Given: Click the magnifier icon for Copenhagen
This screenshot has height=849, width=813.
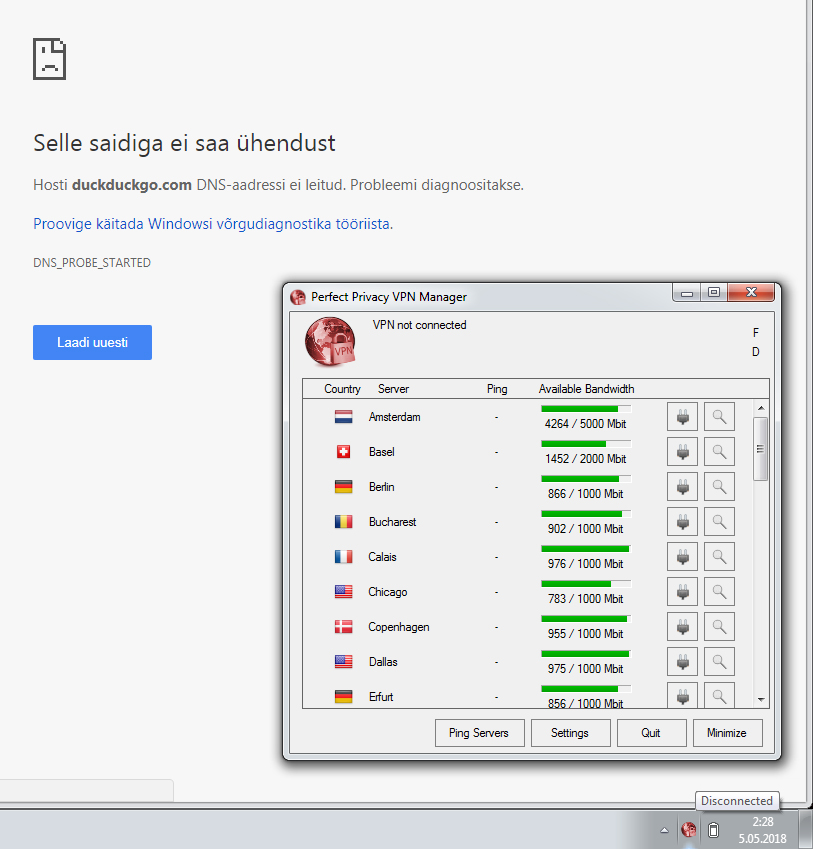Looking at the screenshot, I should point(719,627).
